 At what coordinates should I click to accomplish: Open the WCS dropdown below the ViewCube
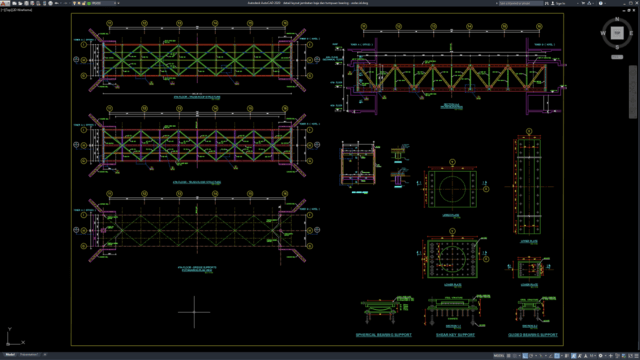pos(617,57)
